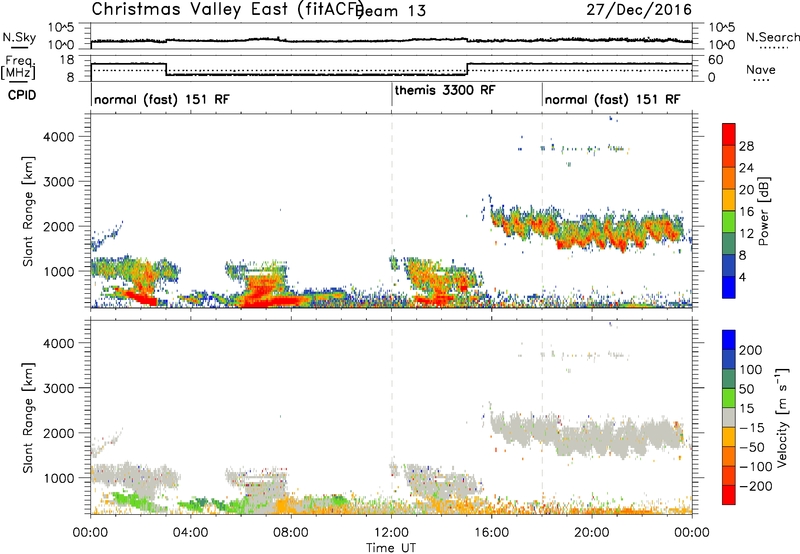
Task: Select the 'Power [dB]' color bar title
Action: 763,211
